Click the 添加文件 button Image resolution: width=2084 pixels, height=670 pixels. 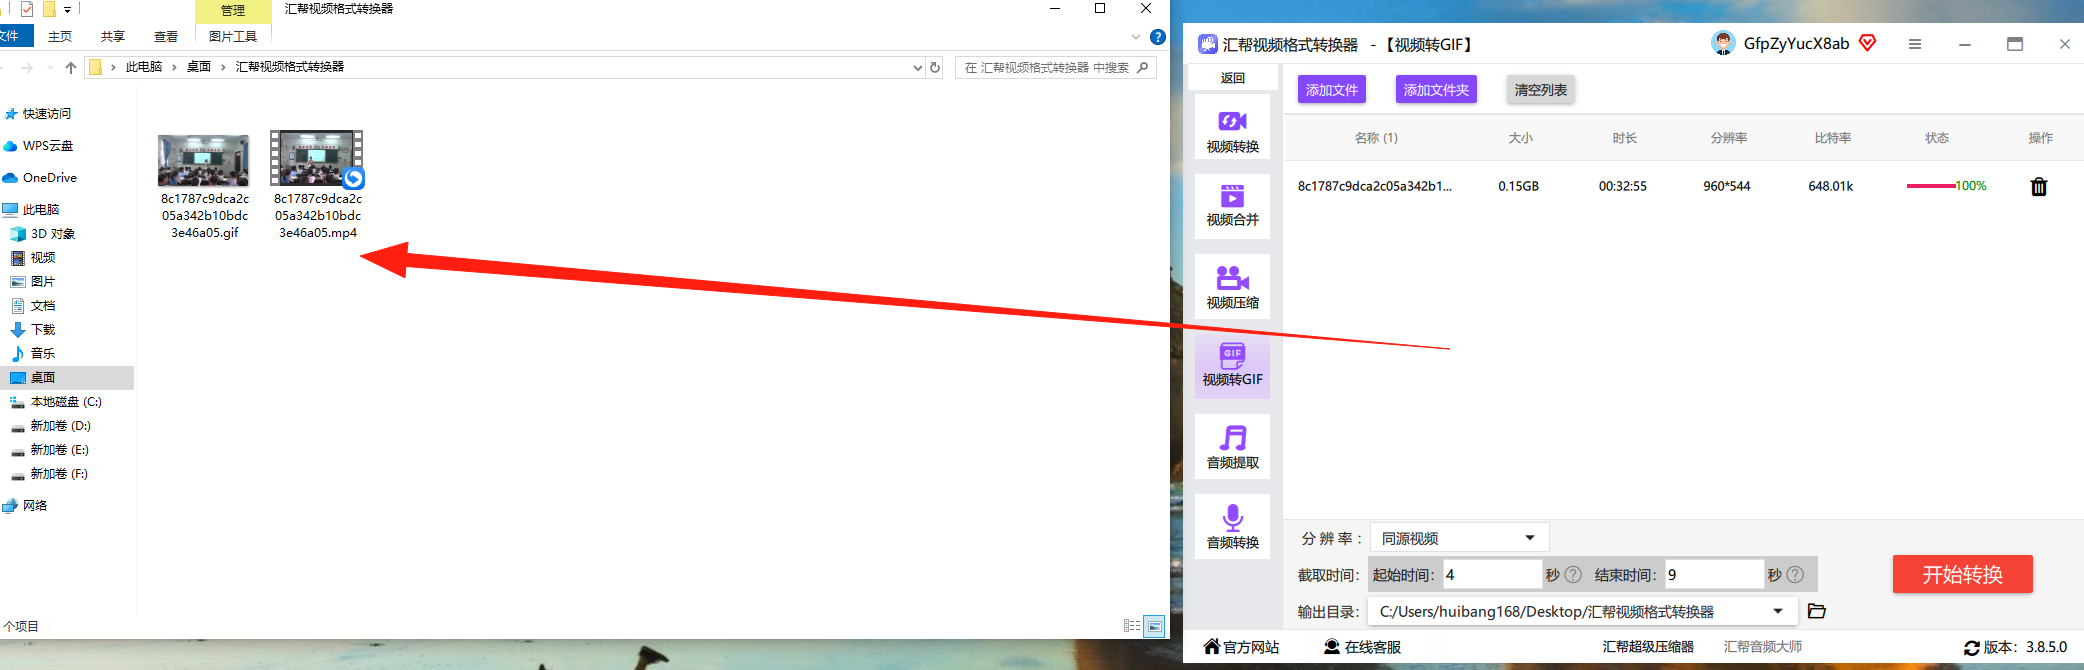[x=1332, y=90]
